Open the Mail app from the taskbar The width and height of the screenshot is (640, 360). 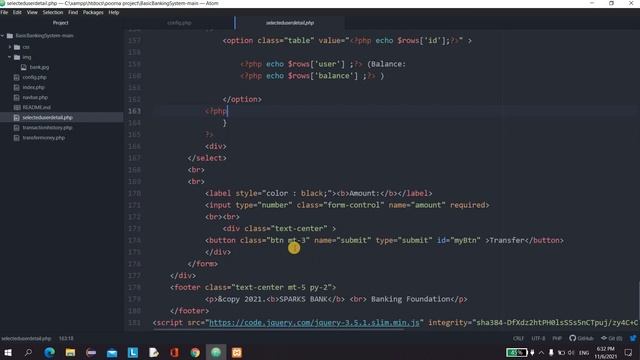click(x=112, y=353)
